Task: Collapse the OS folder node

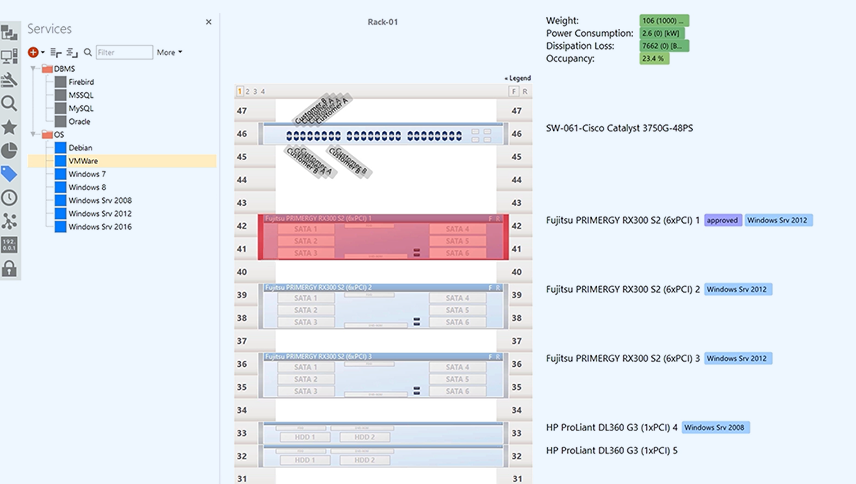Action: 35,134
